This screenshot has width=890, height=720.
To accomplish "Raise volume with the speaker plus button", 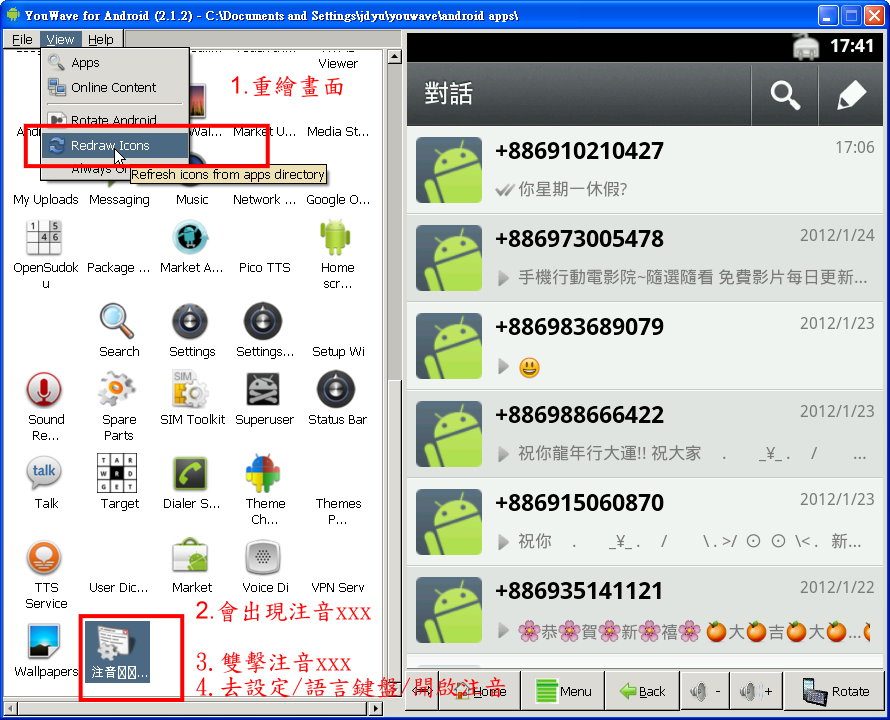I will coord(755,691).
